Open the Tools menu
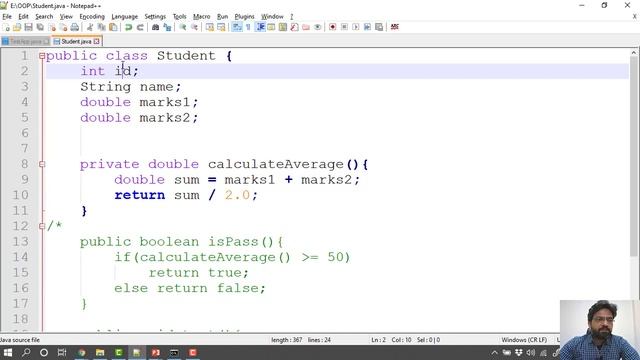Screen dimensions: 640x360 pyautogui.click(x=180, y=16)
